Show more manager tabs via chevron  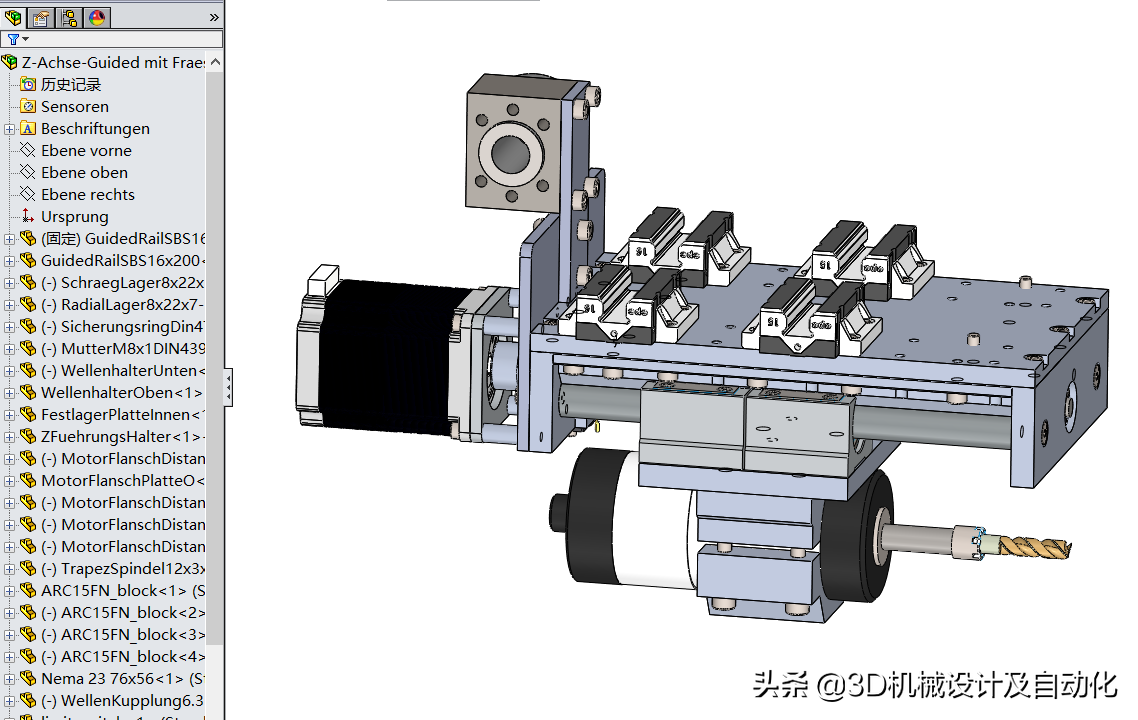(213, 17)
